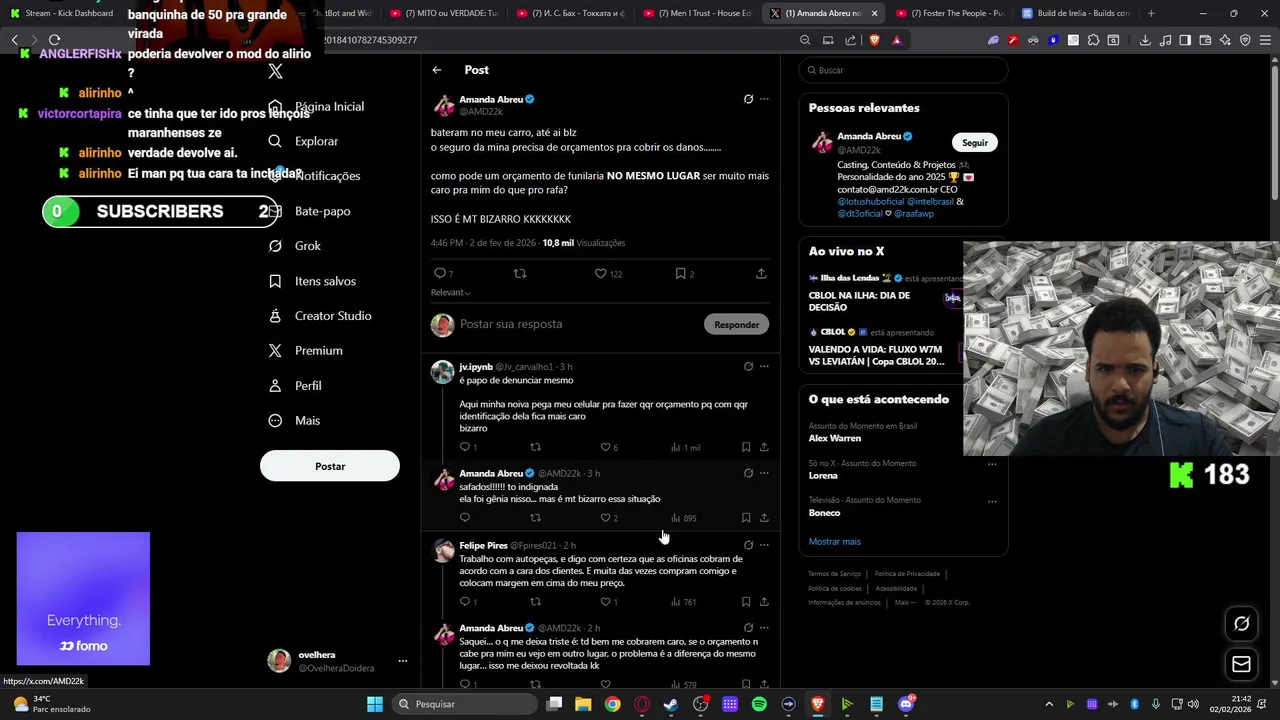Screen dimensions: 1280x720
Task: Open Premium in the sidebar
Action: tap(318, 351)
